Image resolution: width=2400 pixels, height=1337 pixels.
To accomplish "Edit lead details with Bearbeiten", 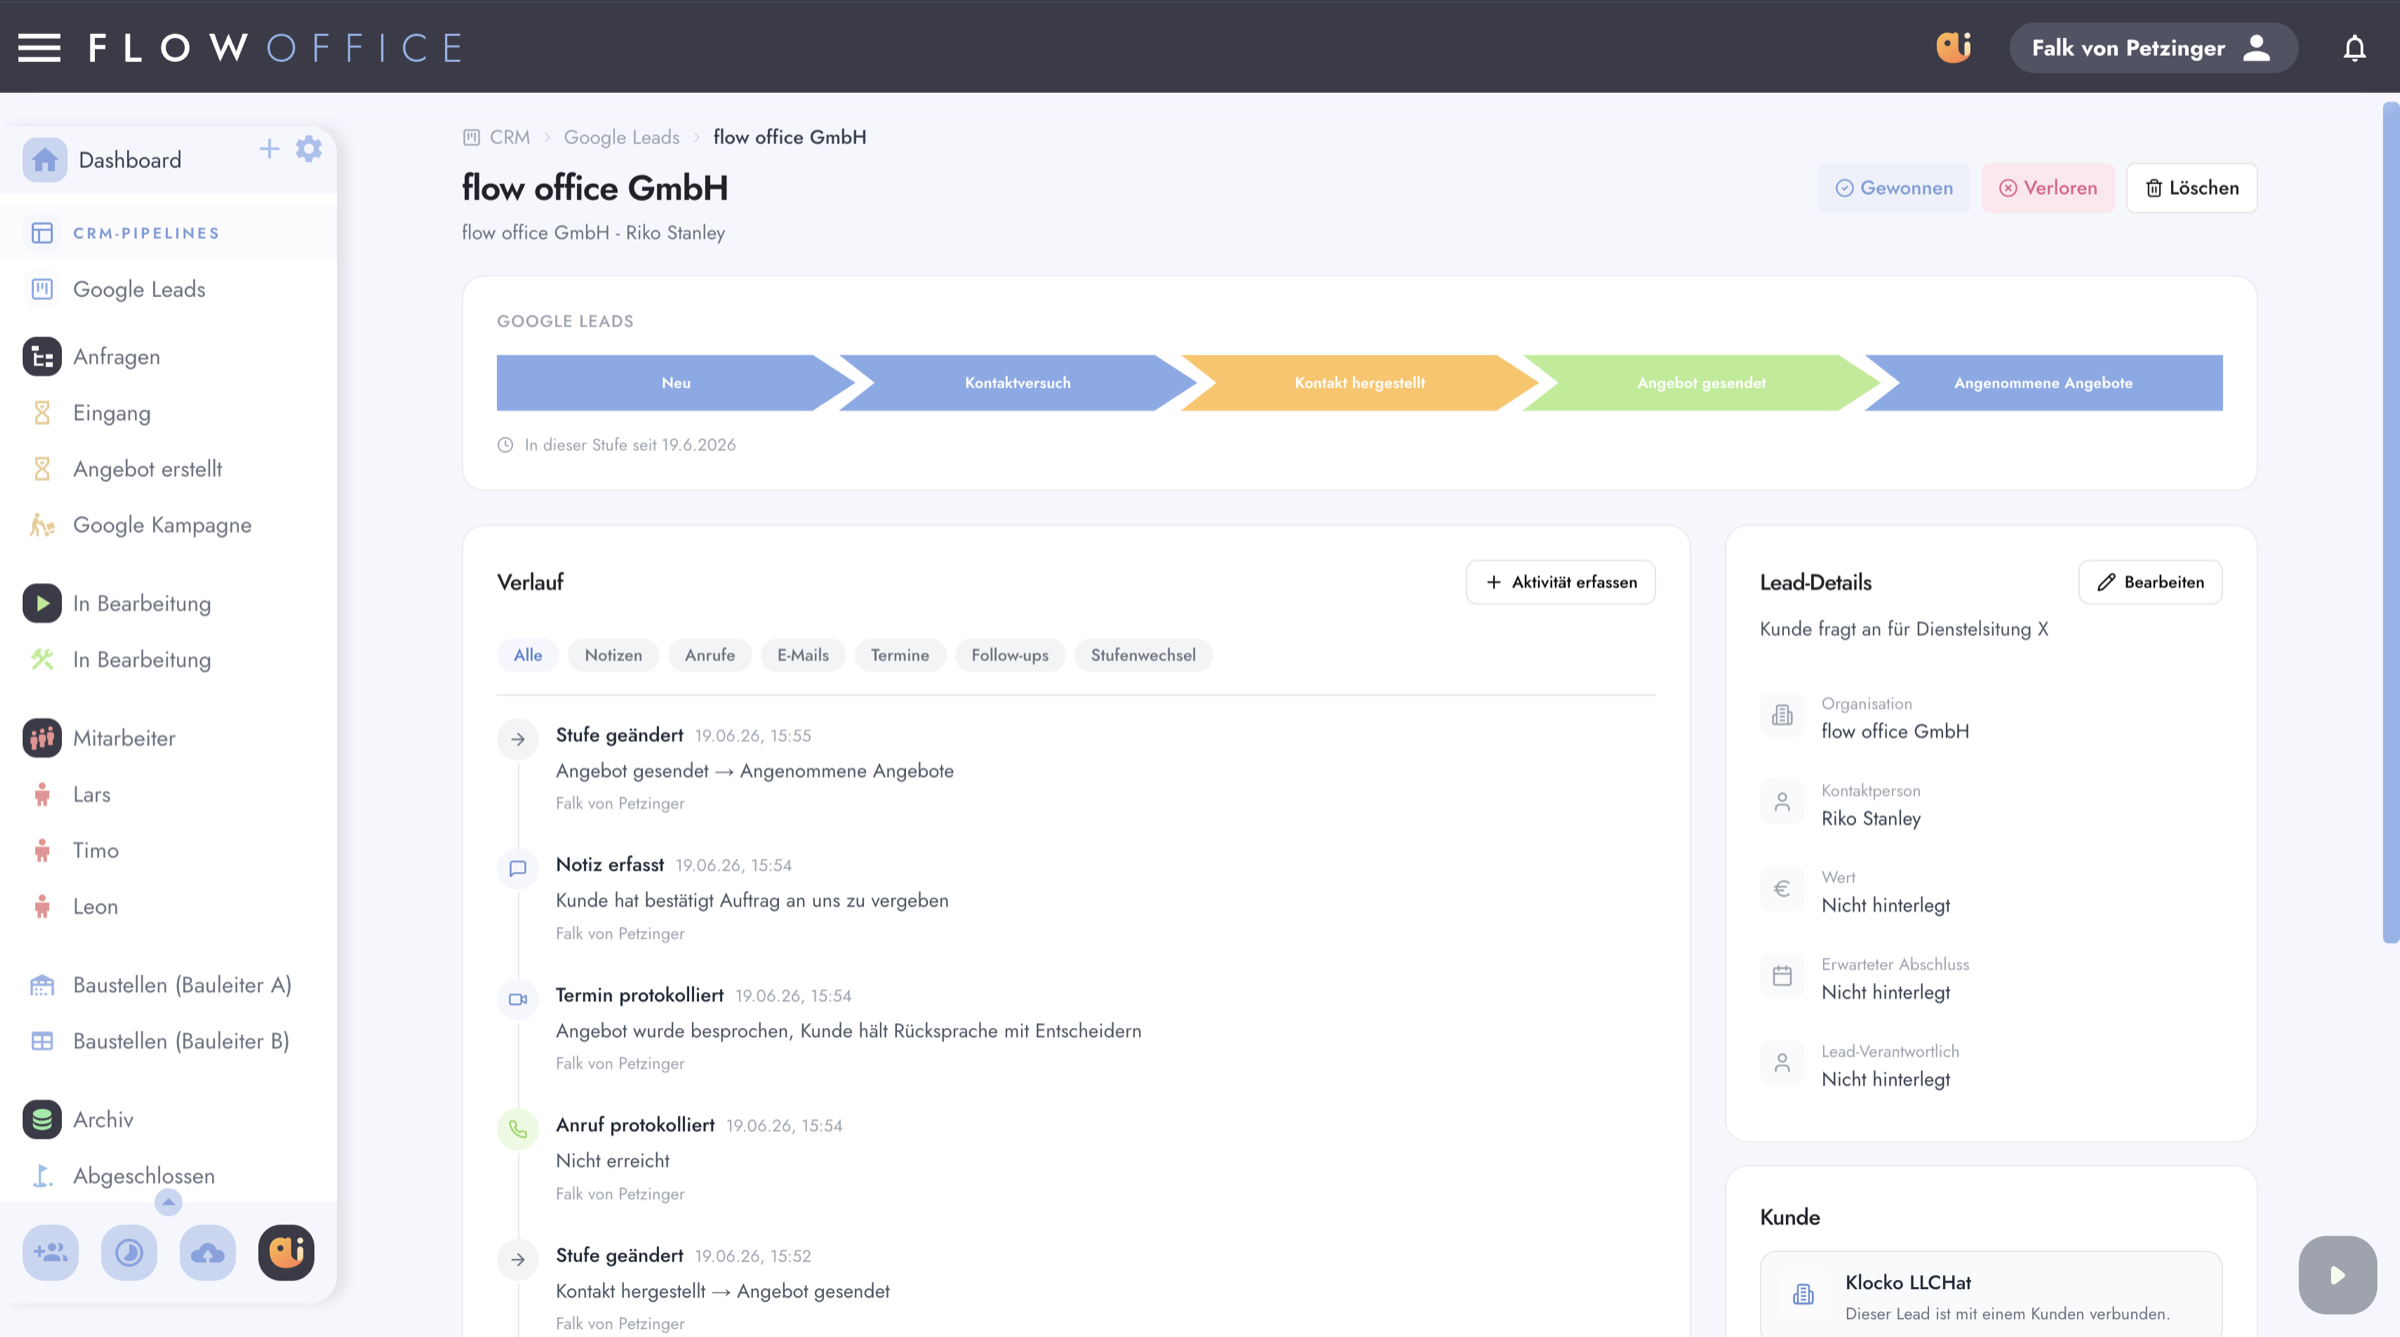I will pyautogui.click(x=2150, y=582).
